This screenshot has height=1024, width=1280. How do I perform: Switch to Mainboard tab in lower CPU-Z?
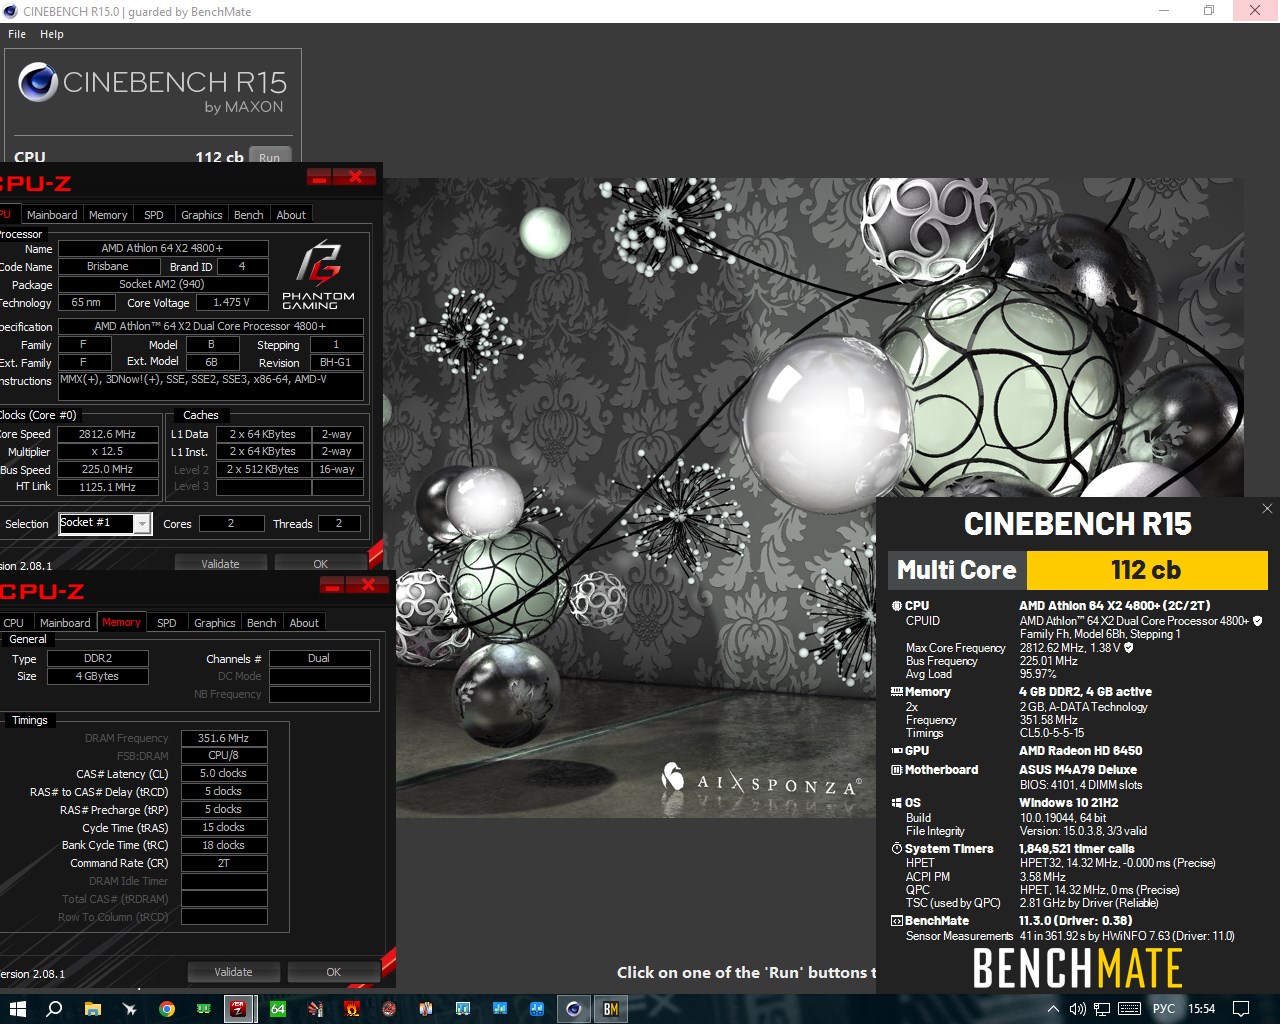pyautogui.click(x=65, y=623)
